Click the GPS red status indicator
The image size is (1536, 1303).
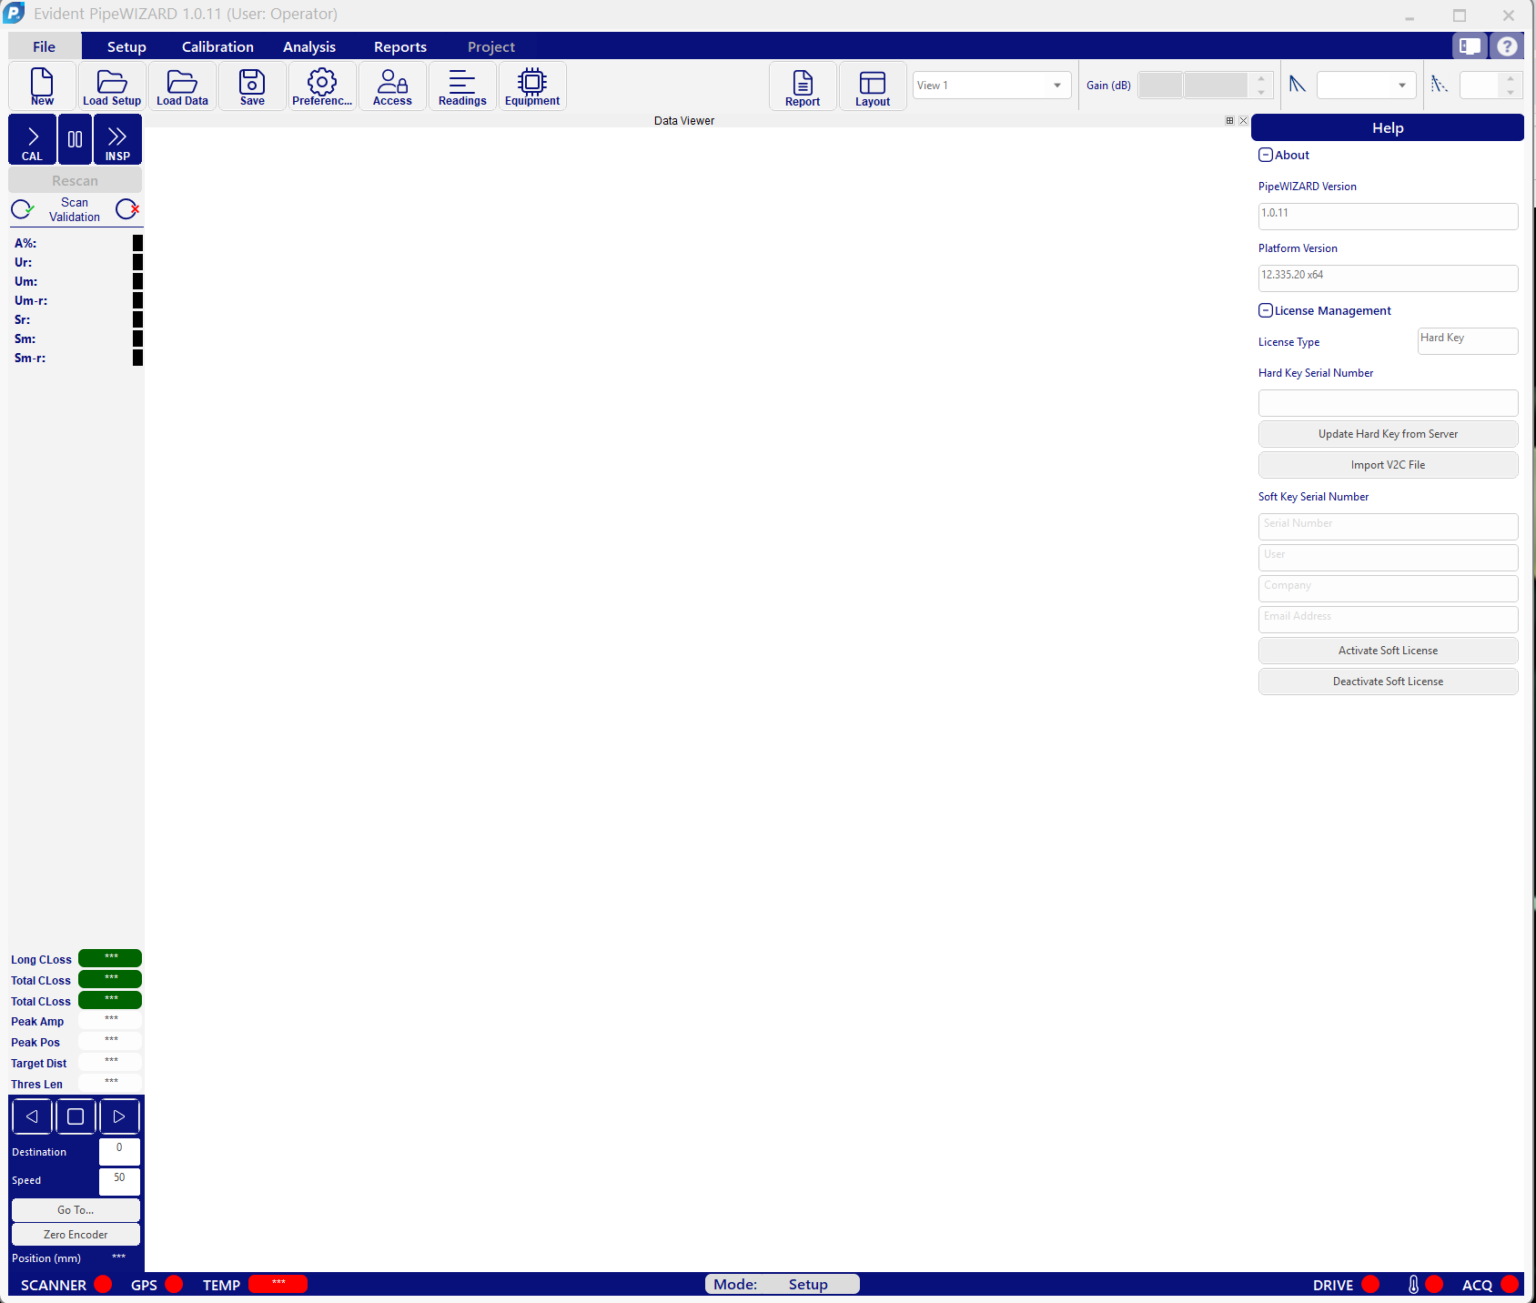tap(174, 1284)
